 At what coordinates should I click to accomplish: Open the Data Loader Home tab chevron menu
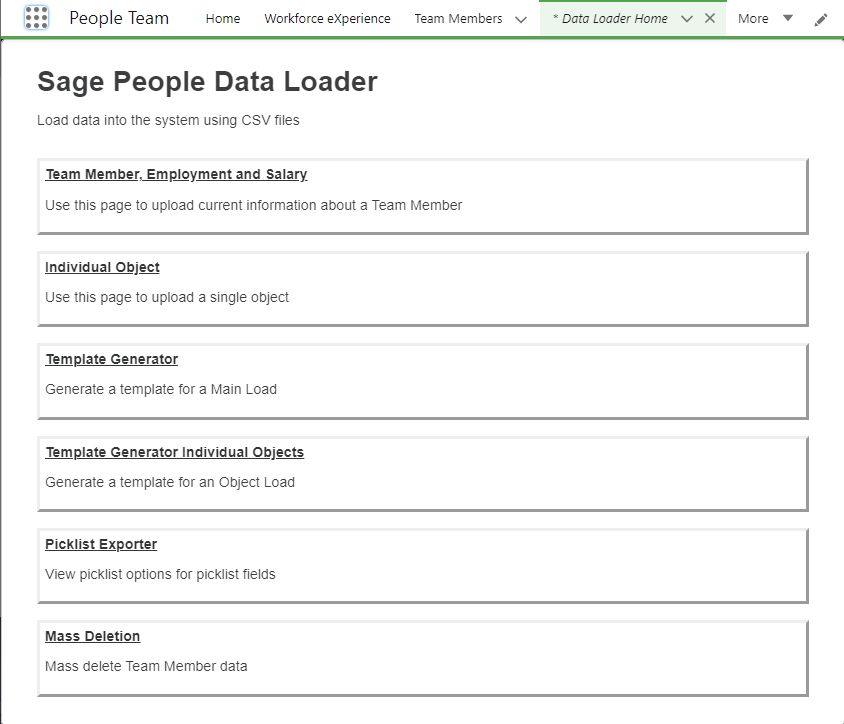click(687, 18)
